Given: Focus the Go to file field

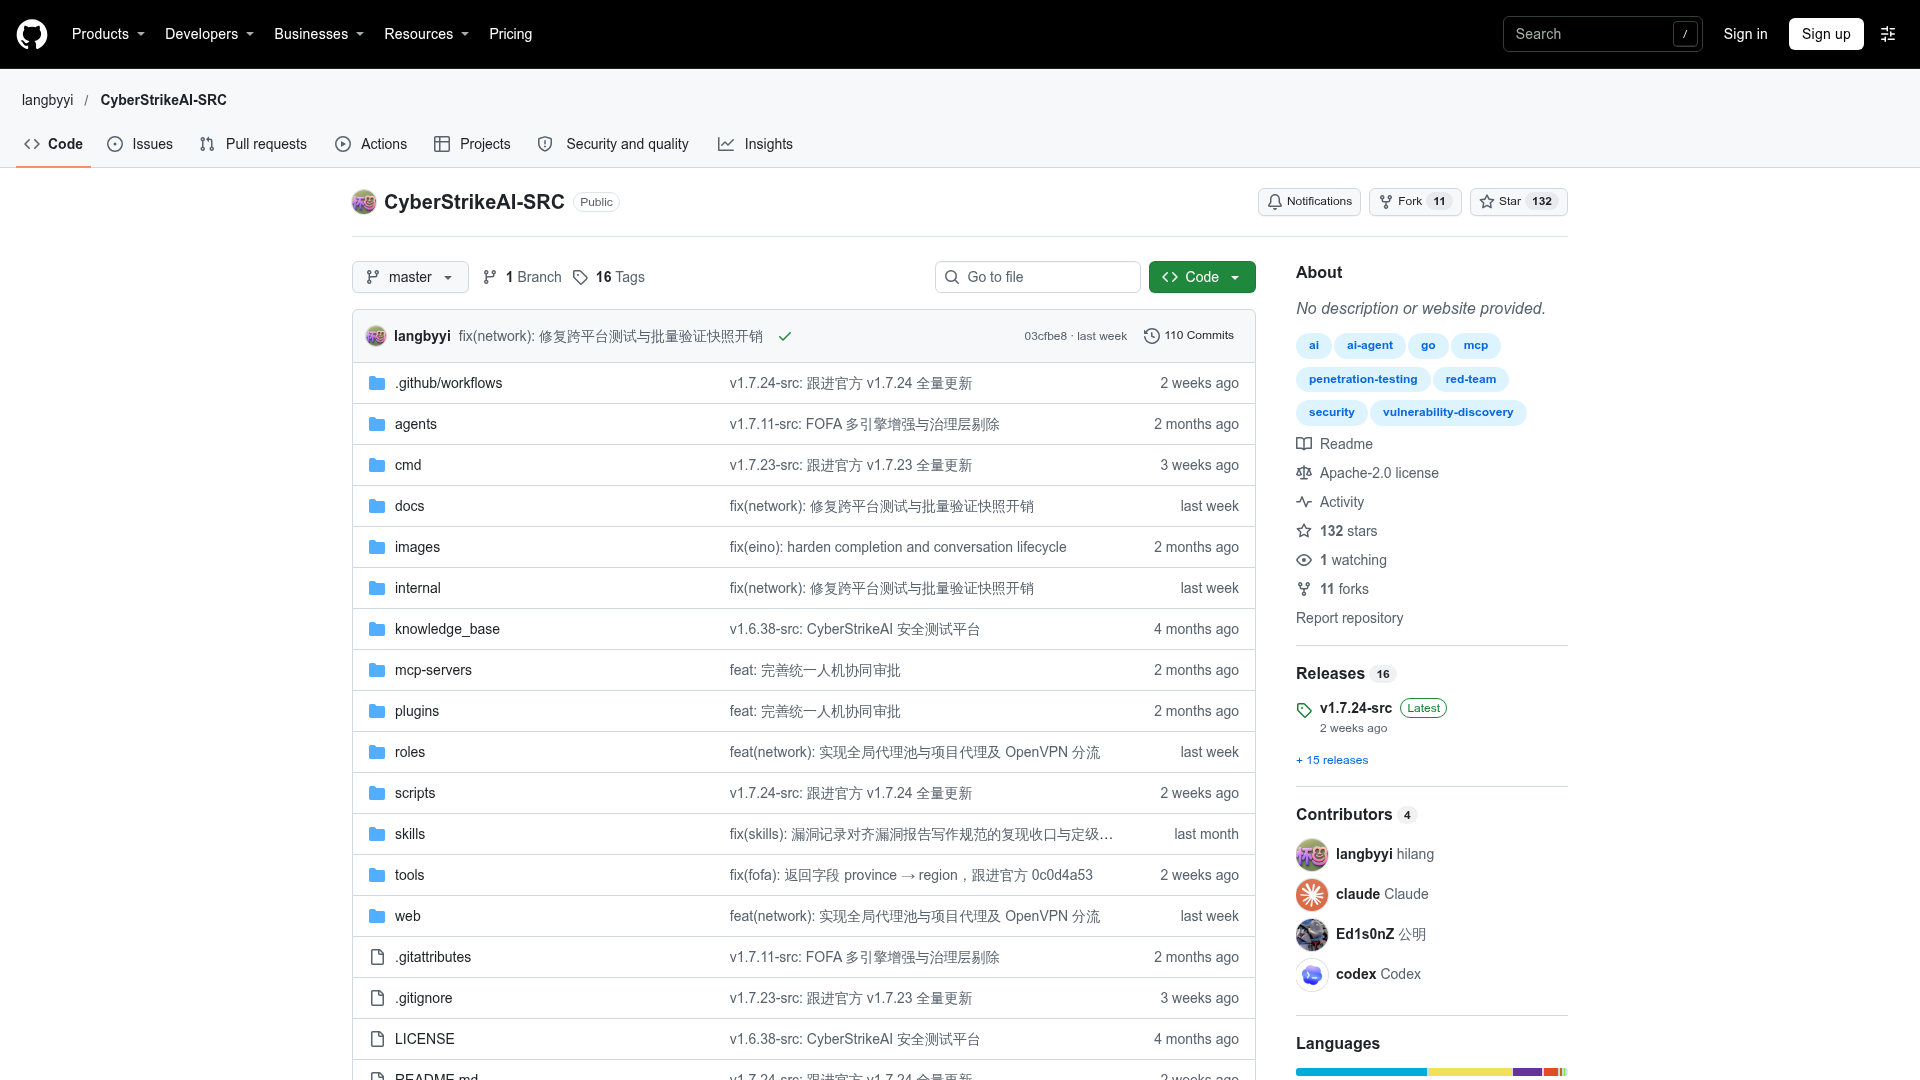Looking at the screenshot, I should pos(1038,277).
